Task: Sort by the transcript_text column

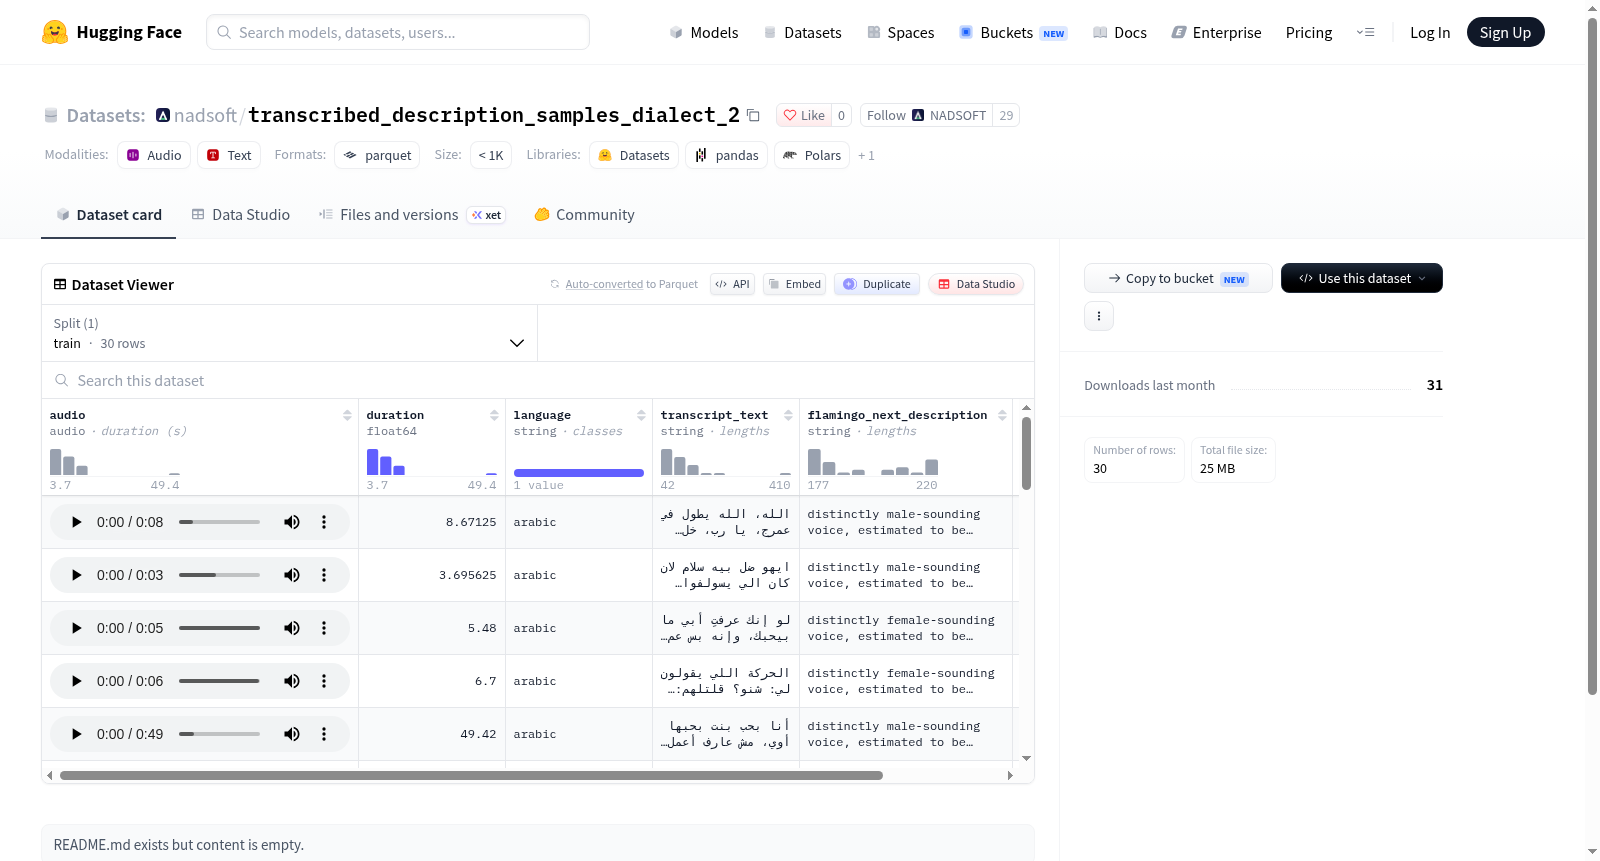Action: click(788, 415)
